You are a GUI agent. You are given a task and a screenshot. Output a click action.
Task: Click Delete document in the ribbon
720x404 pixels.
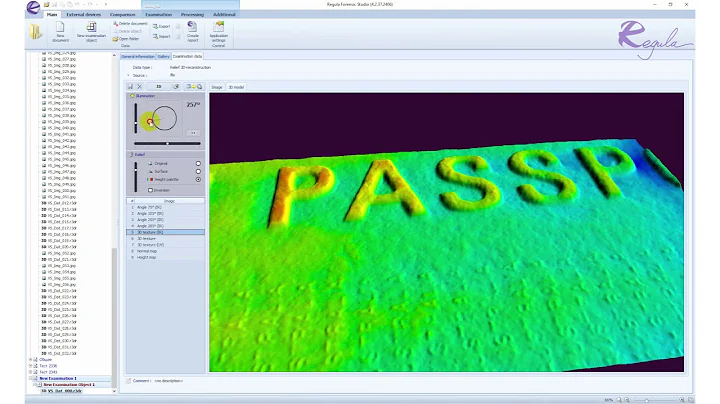tap(130, 23)
